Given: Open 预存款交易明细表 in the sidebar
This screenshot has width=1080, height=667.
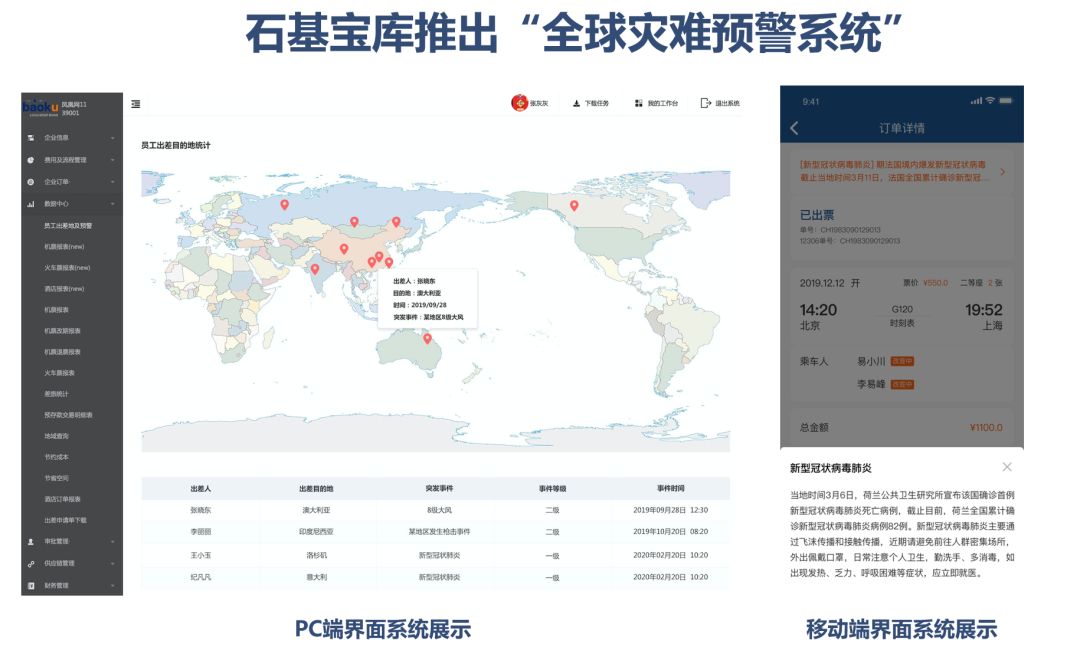Looking at the screenshot, I should pyautogui.click(x=68, y=415).
